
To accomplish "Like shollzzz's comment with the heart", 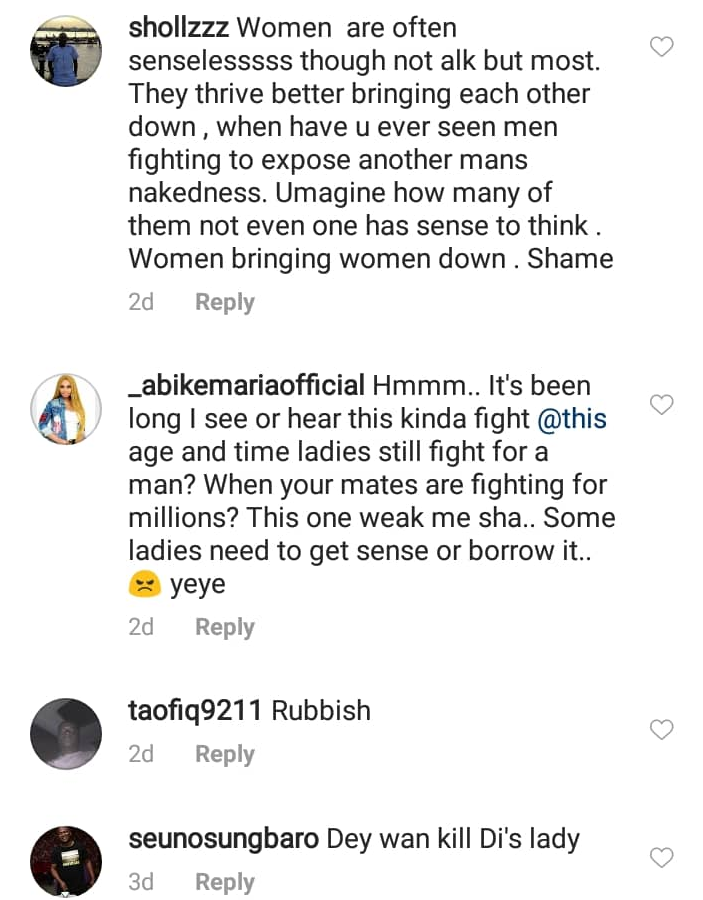I will tap(662, 46).
